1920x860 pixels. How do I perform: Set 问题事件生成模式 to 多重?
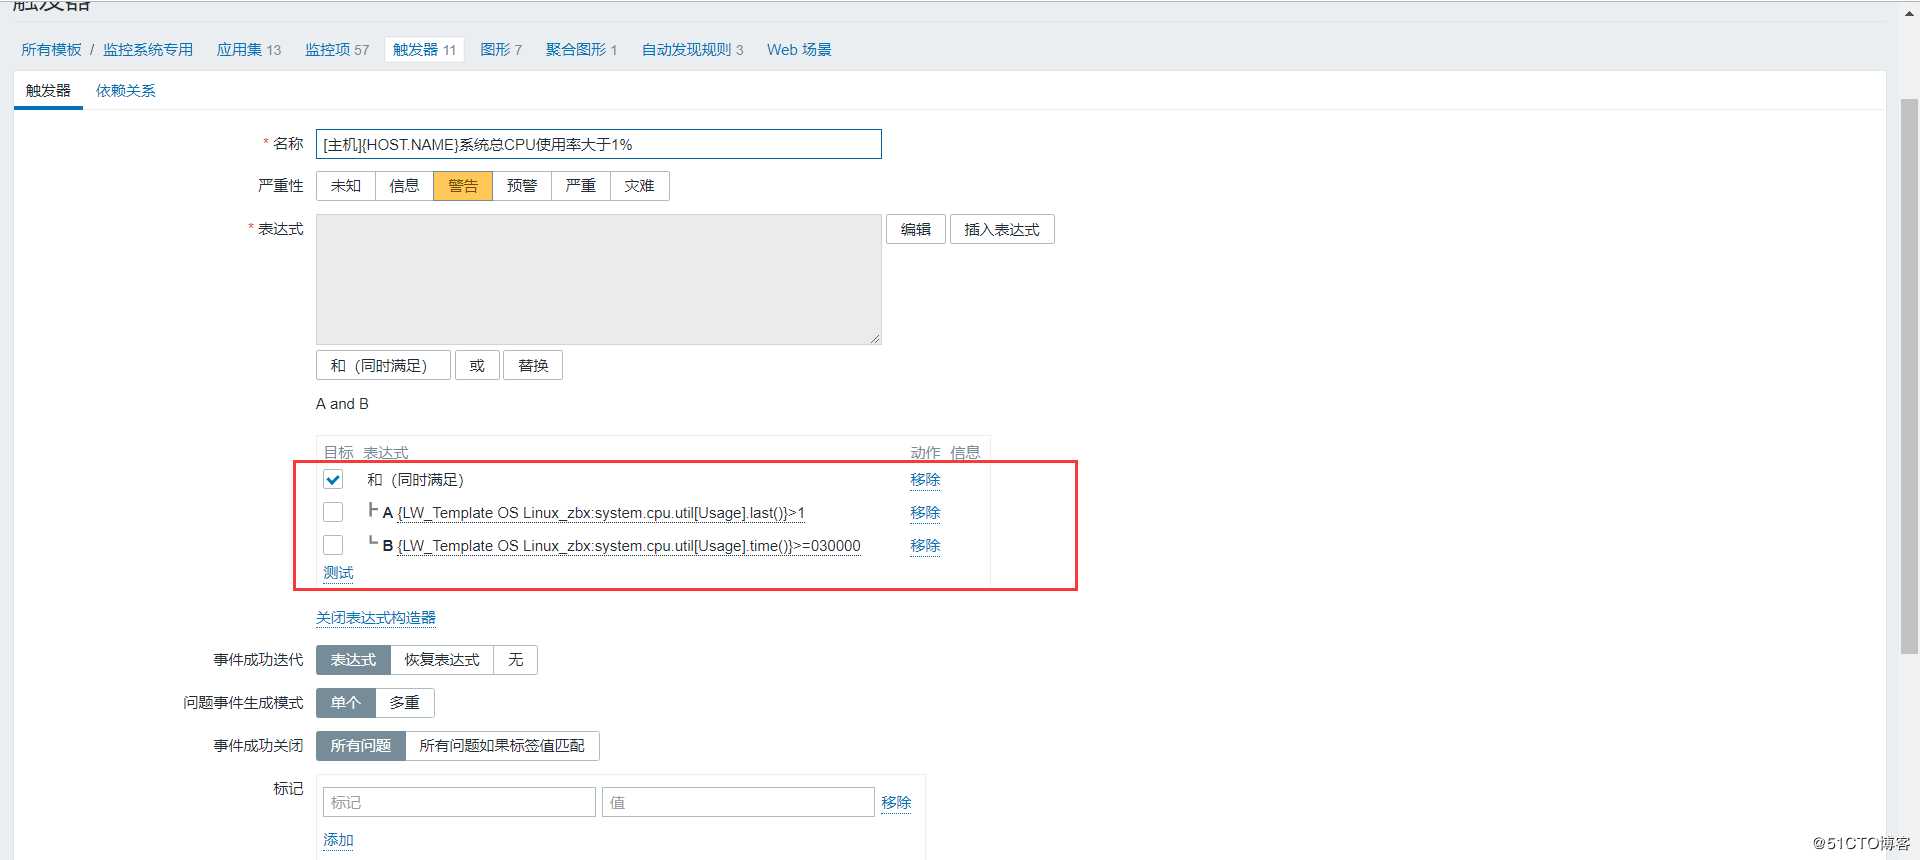point(405,703)
